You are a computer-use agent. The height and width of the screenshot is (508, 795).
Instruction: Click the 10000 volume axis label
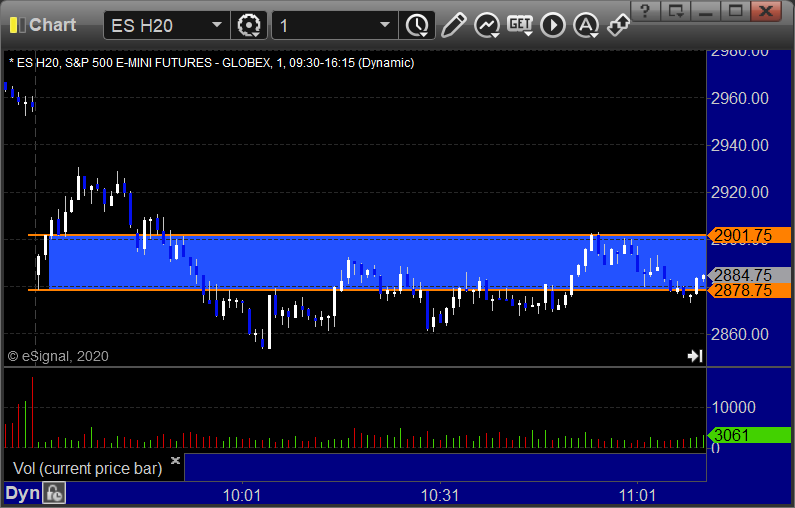click(x=734, y=407)
